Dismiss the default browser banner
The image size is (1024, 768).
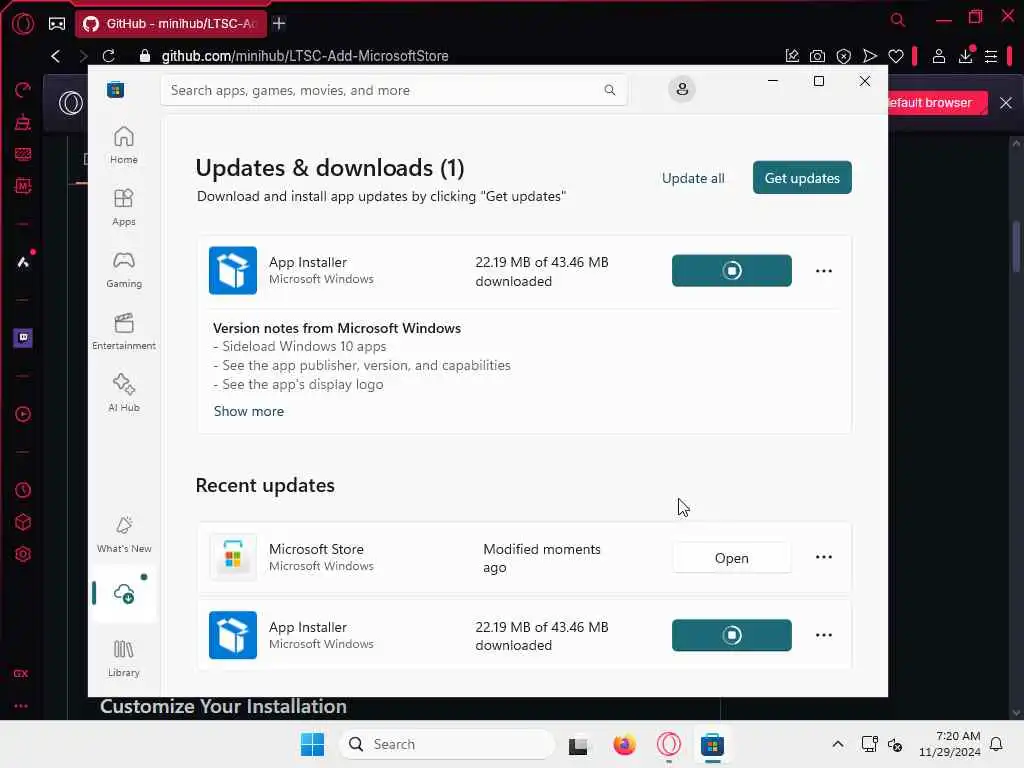point(1006,103)
